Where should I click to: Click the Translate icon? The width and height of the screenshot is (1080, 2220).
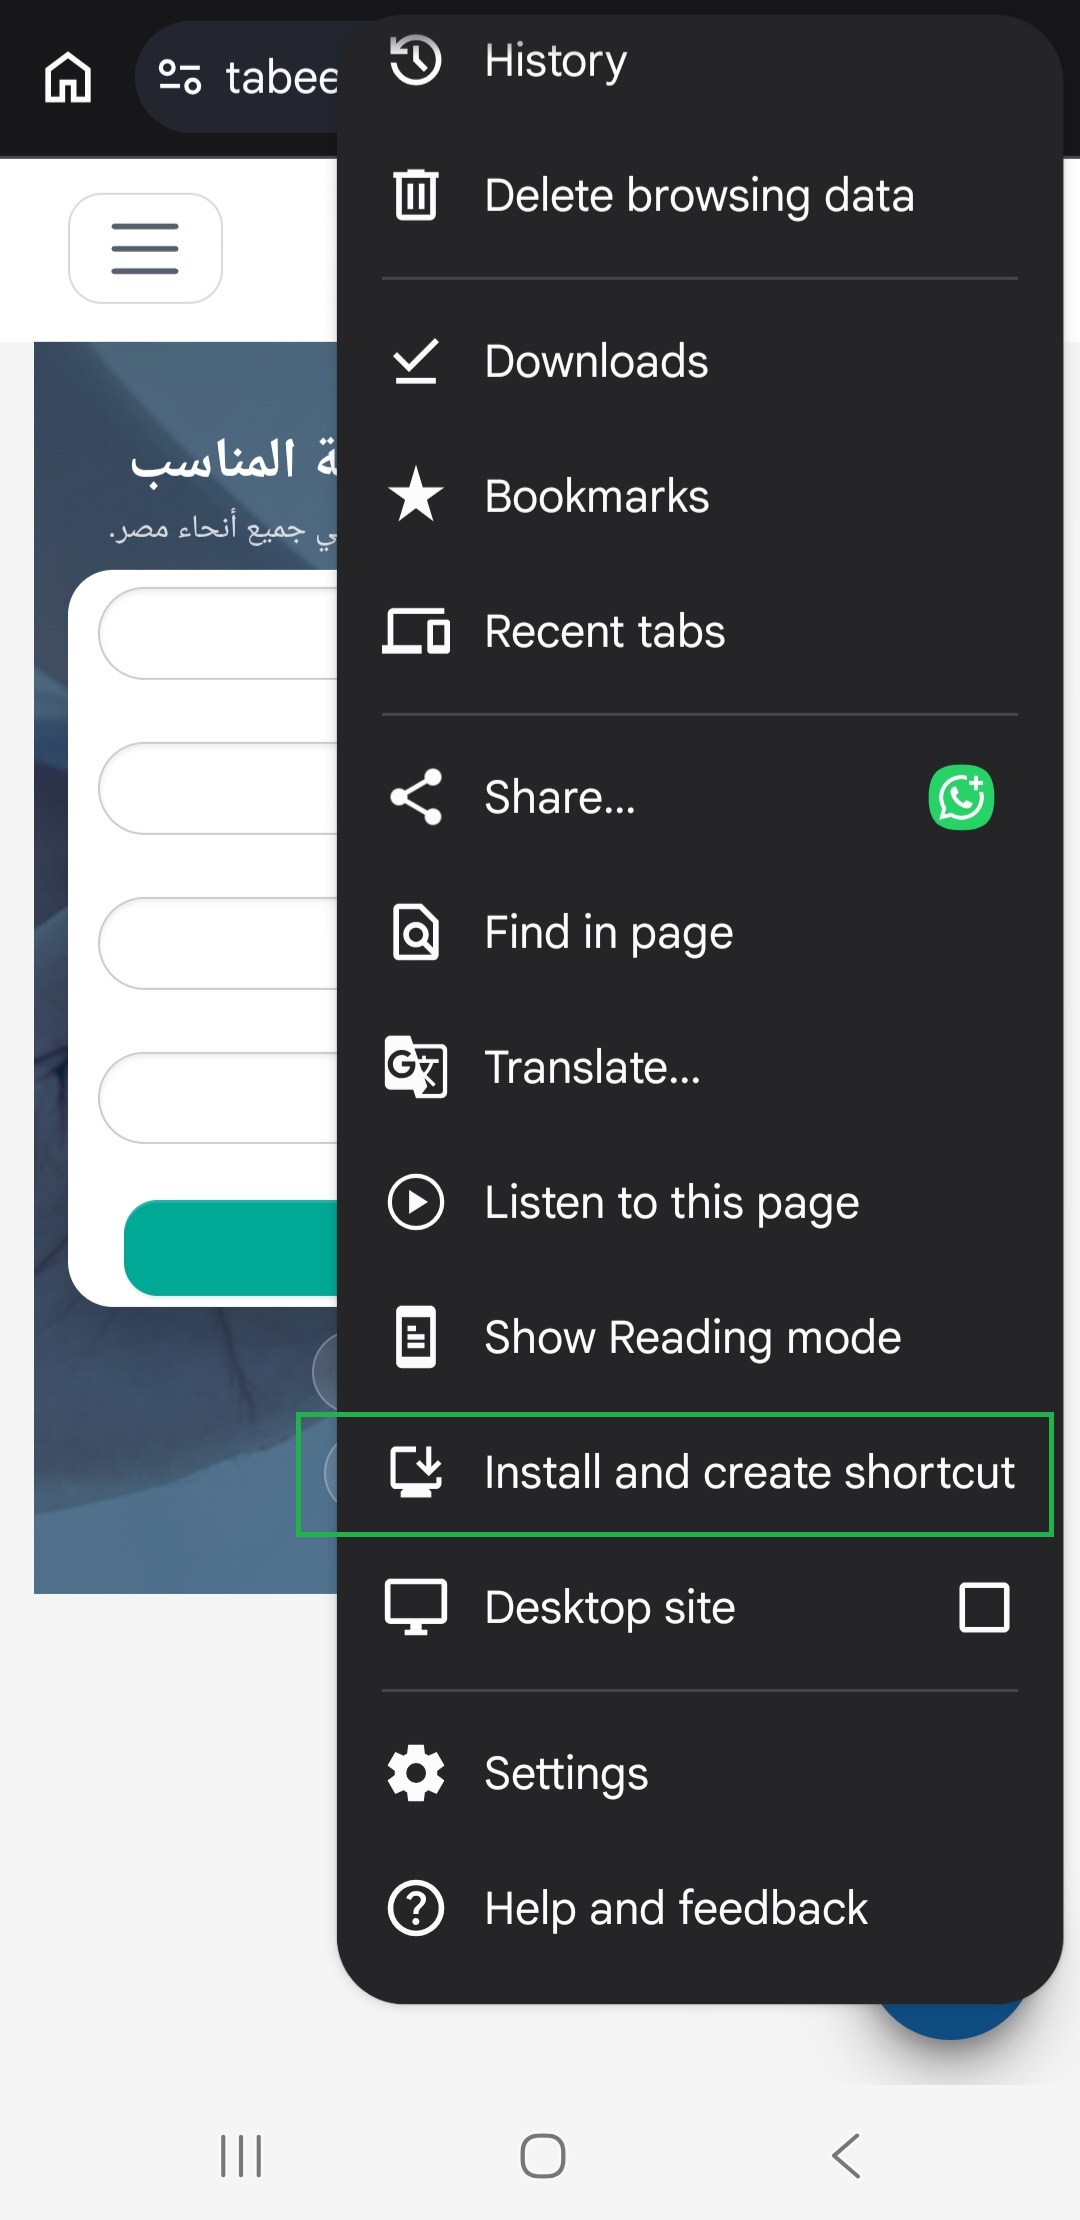[x=415, y=1067]
